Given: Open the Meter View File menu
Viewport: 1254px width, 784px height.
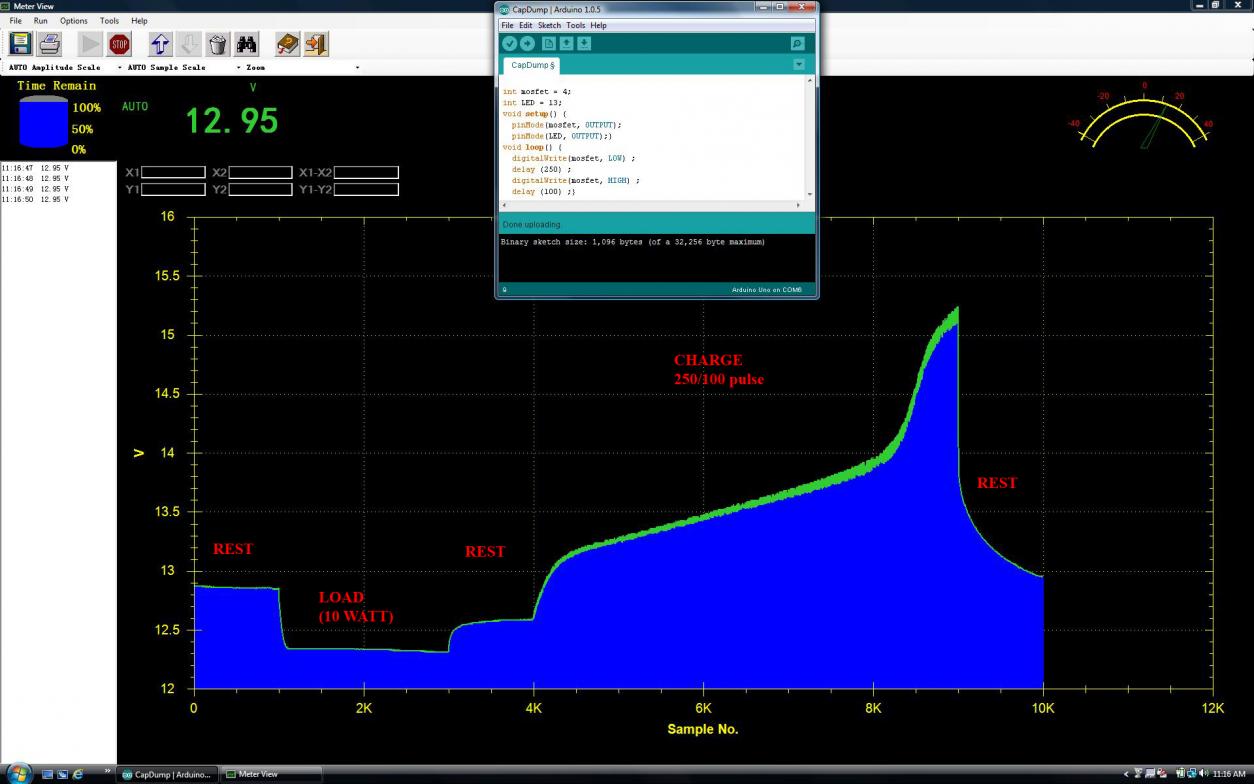Looking at the screenshot, I should click(15, 20).
